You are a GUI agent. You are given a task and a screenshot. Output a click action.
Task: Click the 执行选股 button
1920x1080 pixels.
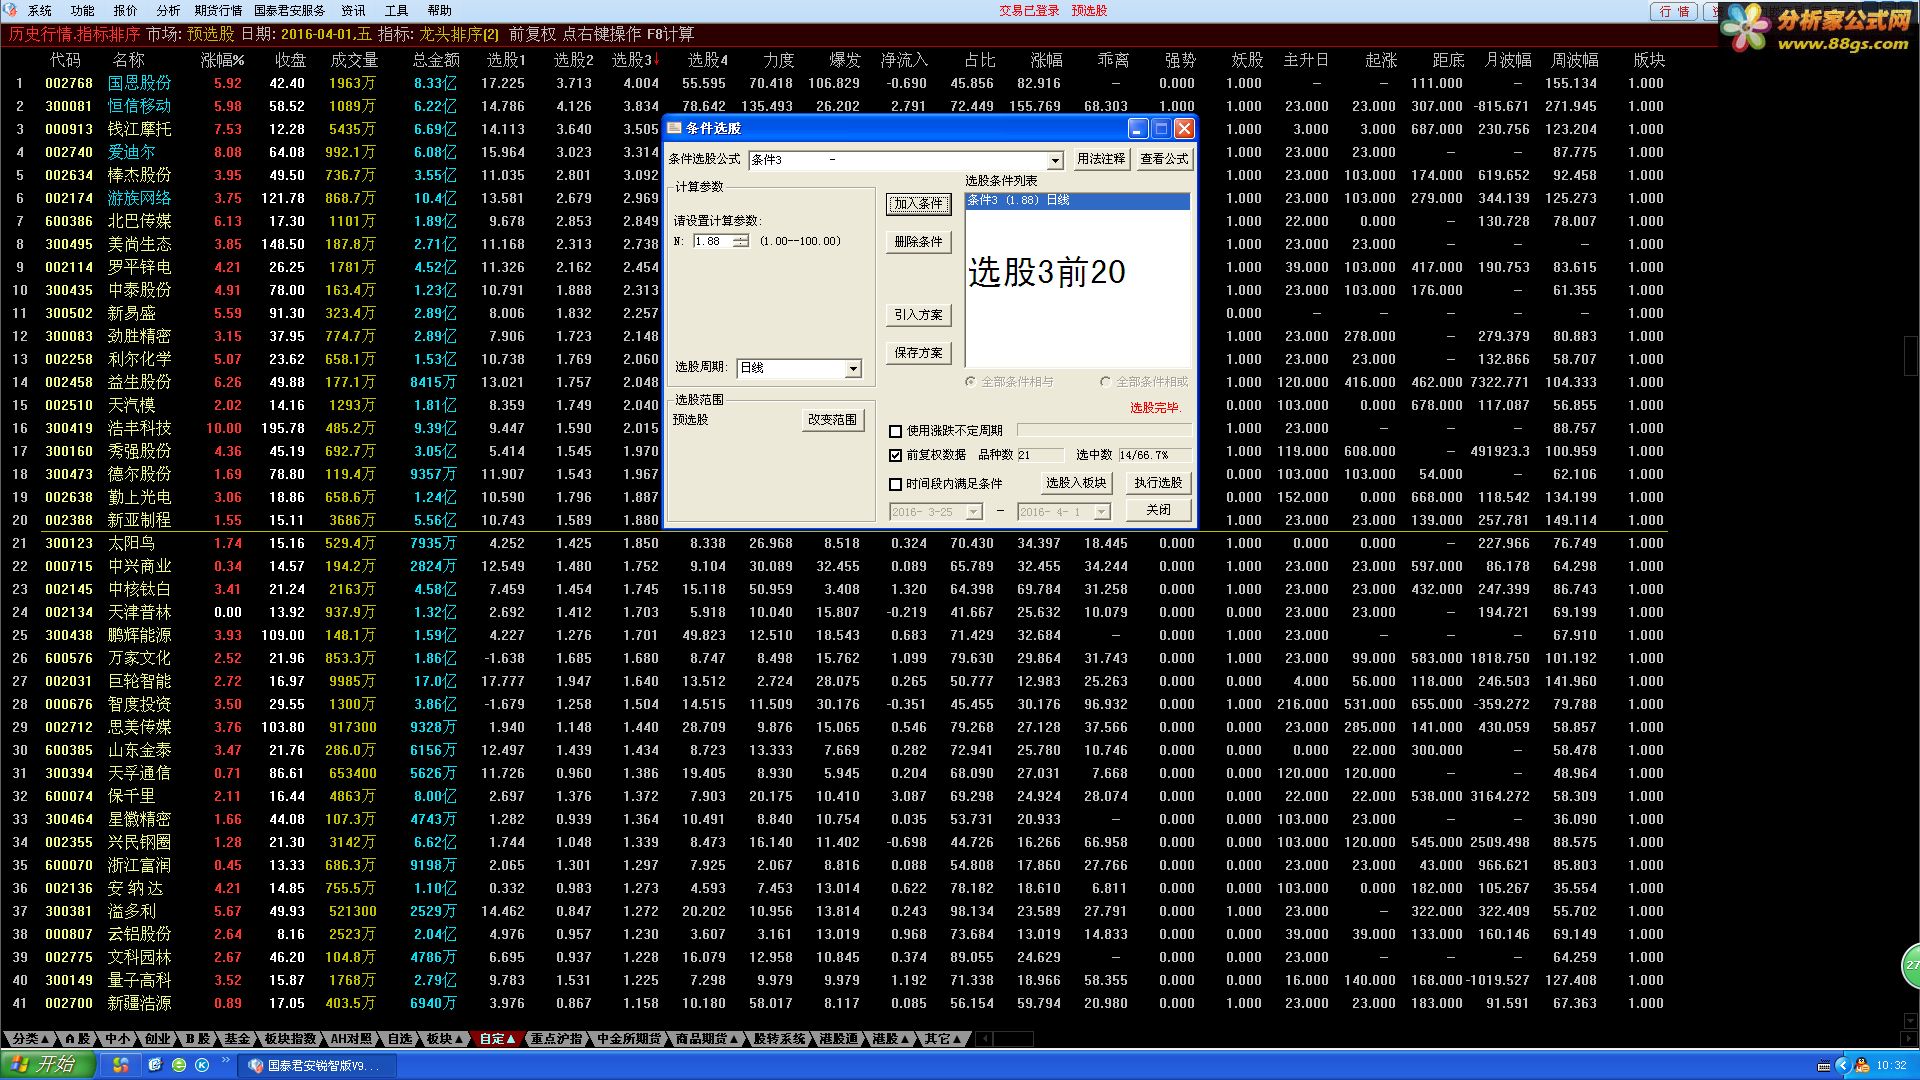1158,483
